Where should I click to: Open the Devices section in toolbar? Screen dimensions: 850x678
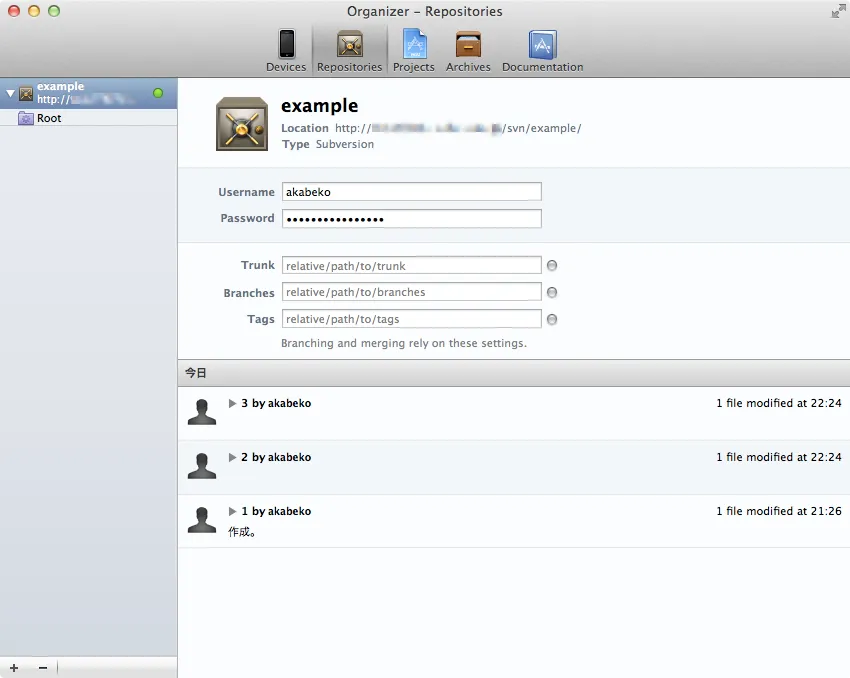286,49
